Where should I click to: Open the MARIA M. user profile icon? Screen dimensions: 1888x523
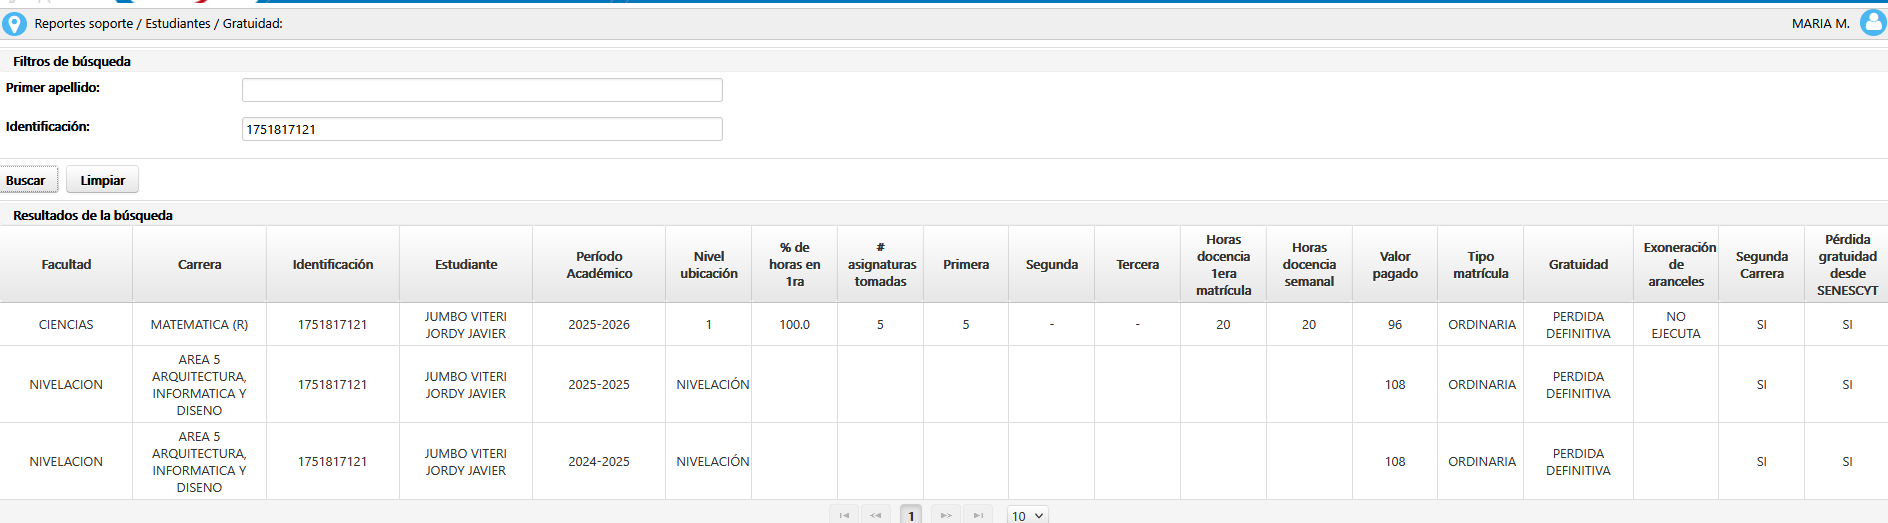coord(1872,23)
